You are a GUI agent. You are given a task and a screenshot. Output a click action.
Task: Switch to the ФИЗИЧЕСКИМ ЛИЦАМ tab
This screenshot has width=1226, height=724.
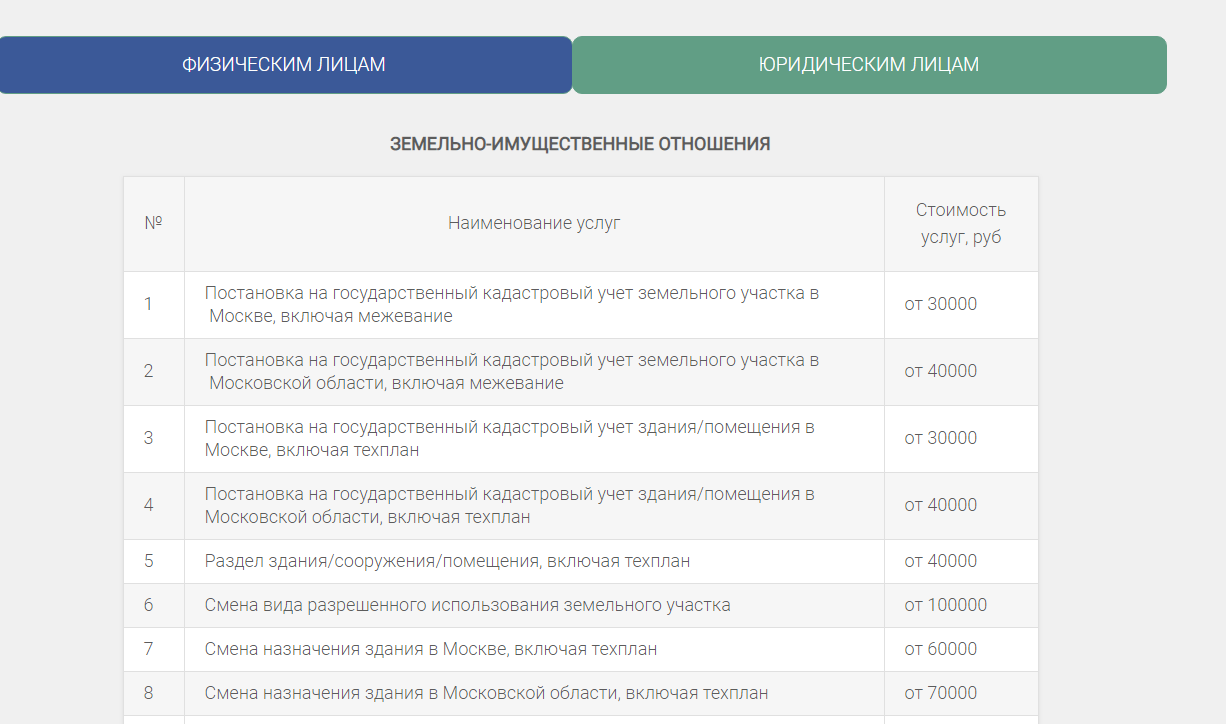click(284, 65)
